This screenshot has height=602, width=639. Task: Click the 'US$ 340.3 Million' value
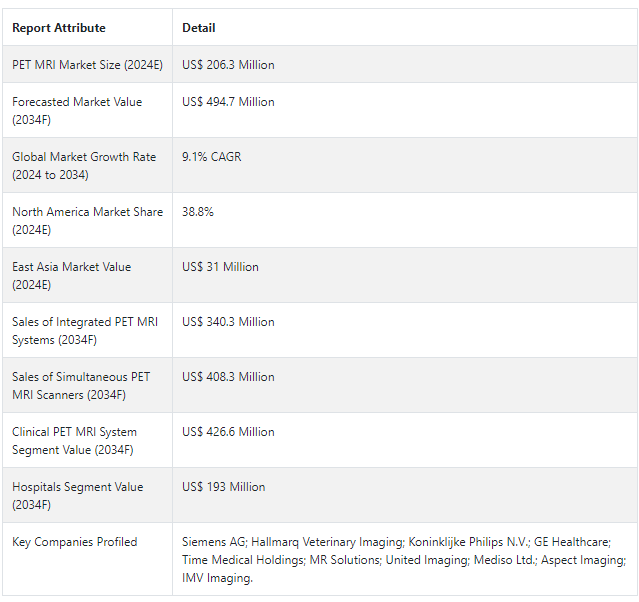tap(228, 322)
